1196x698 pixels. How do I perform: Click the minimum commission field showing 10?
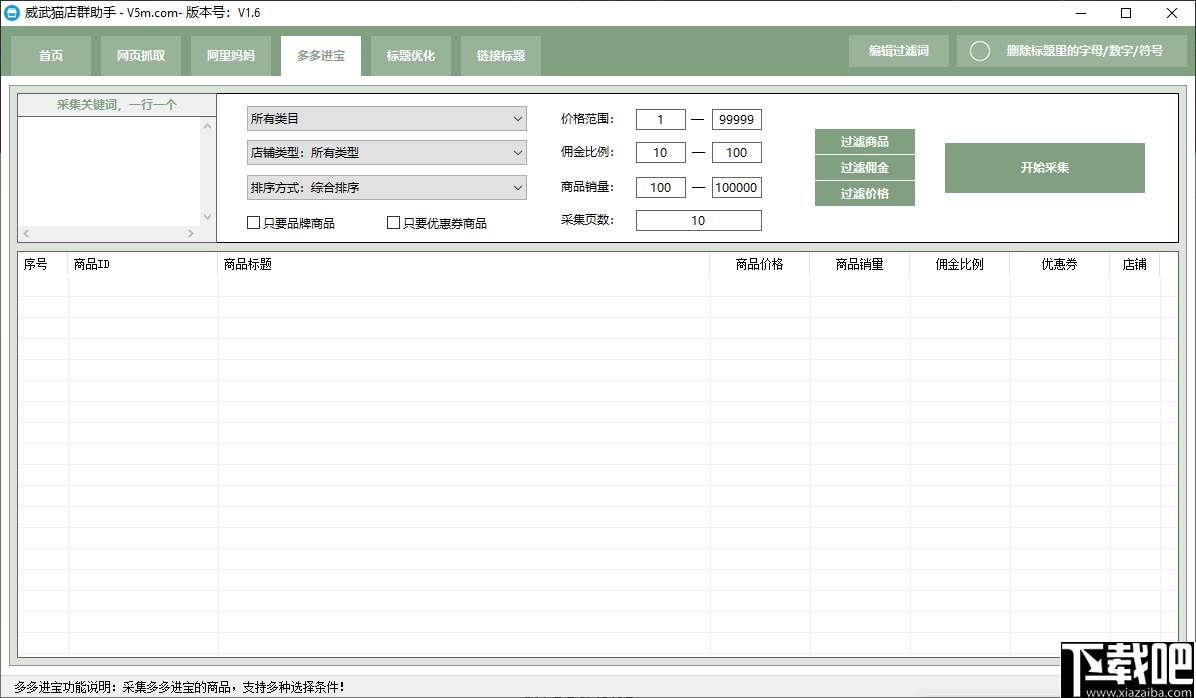(x=661, y=153)
